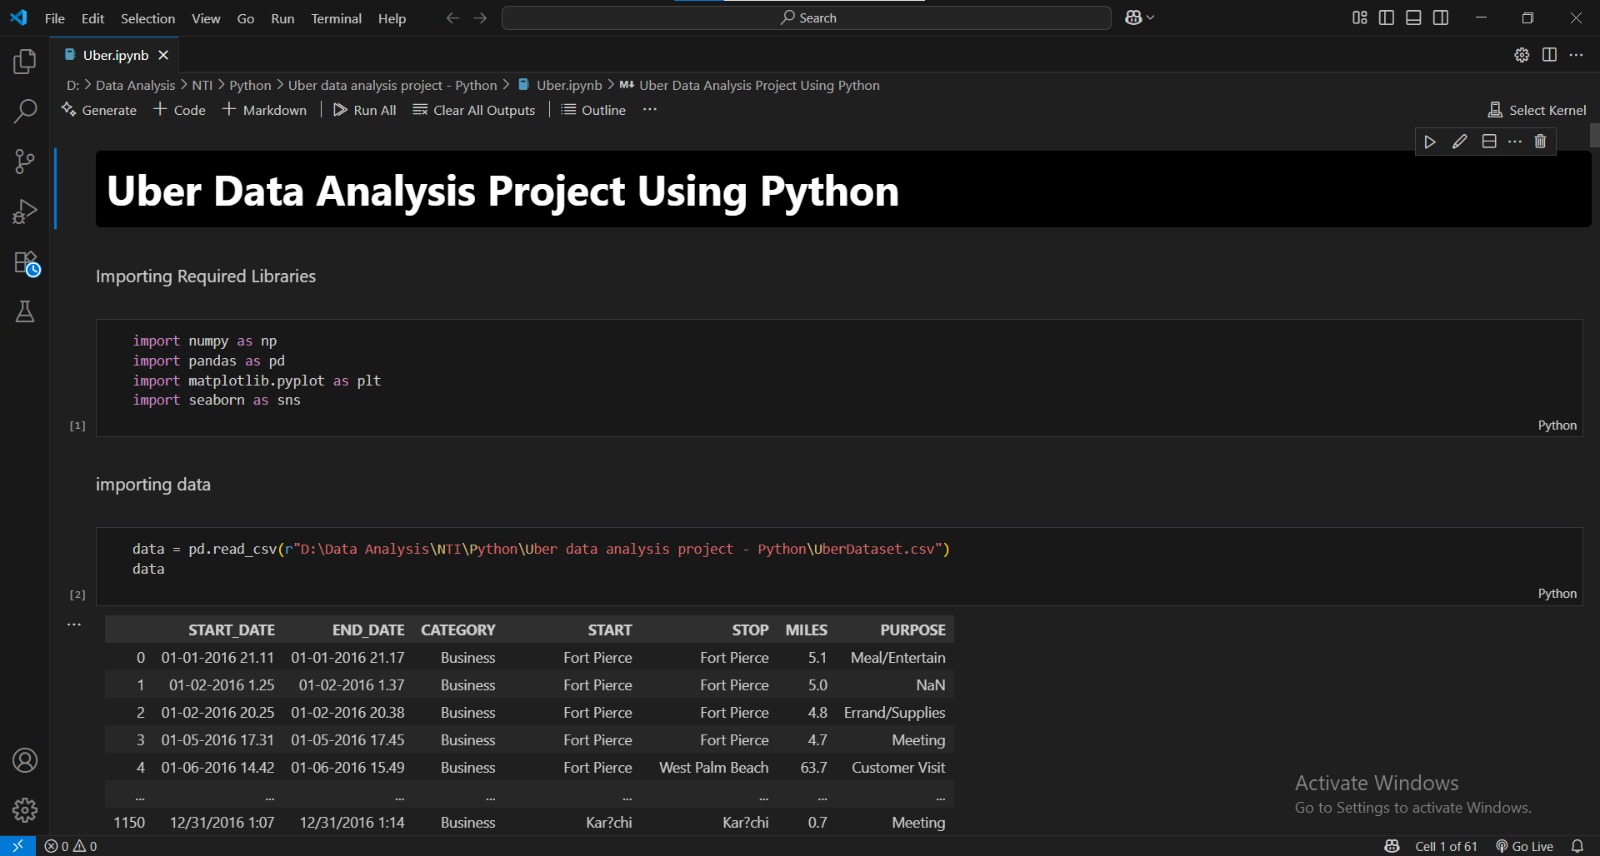Viewport: 1600px width, 856px height.
Task: Toggle the bottom panel layout
Action: point(1413,18)
